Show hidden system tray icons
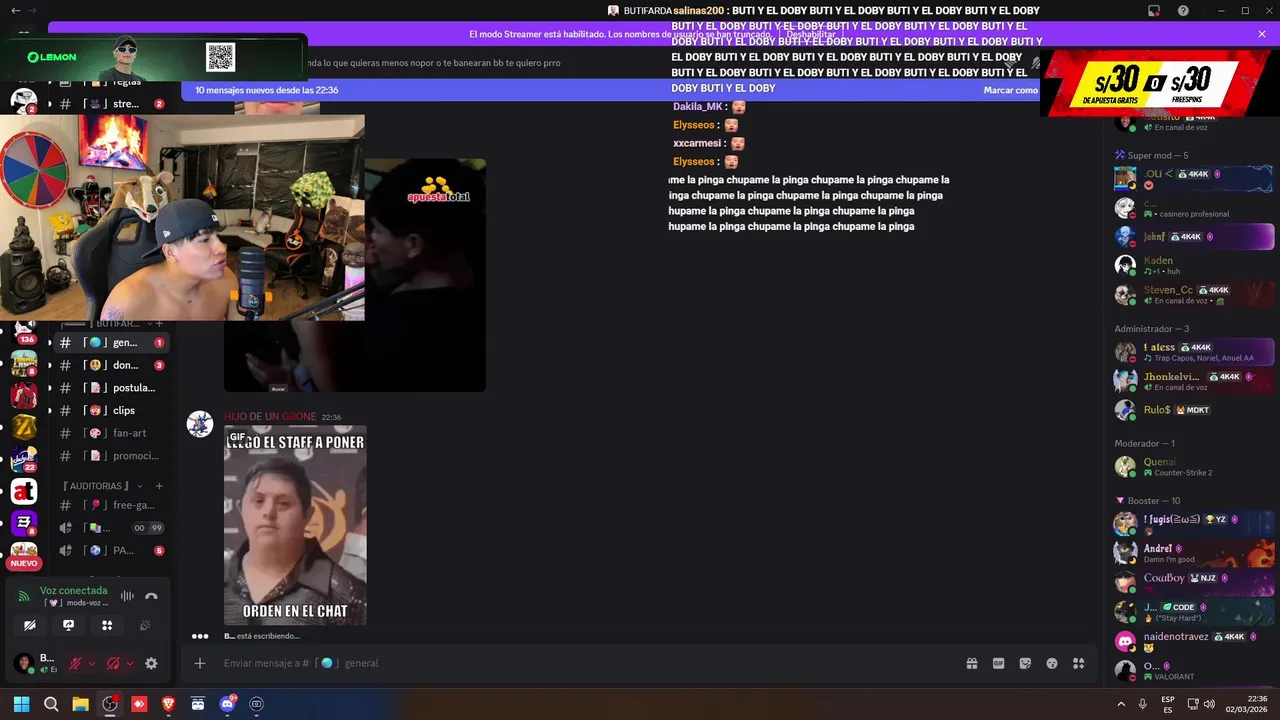1280x720 pixels. coord(1120,704)
